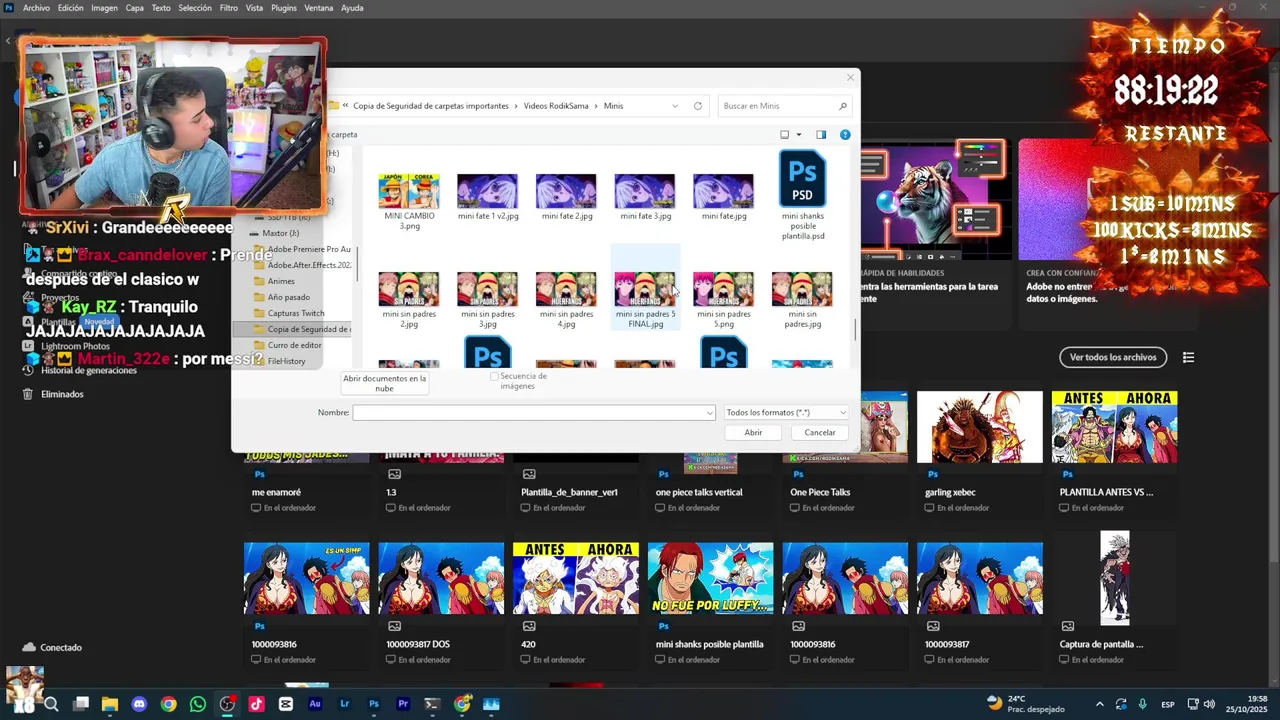Click the Photoshop logo in the menu bar
Screen dimensions: 1280x720
8,7
